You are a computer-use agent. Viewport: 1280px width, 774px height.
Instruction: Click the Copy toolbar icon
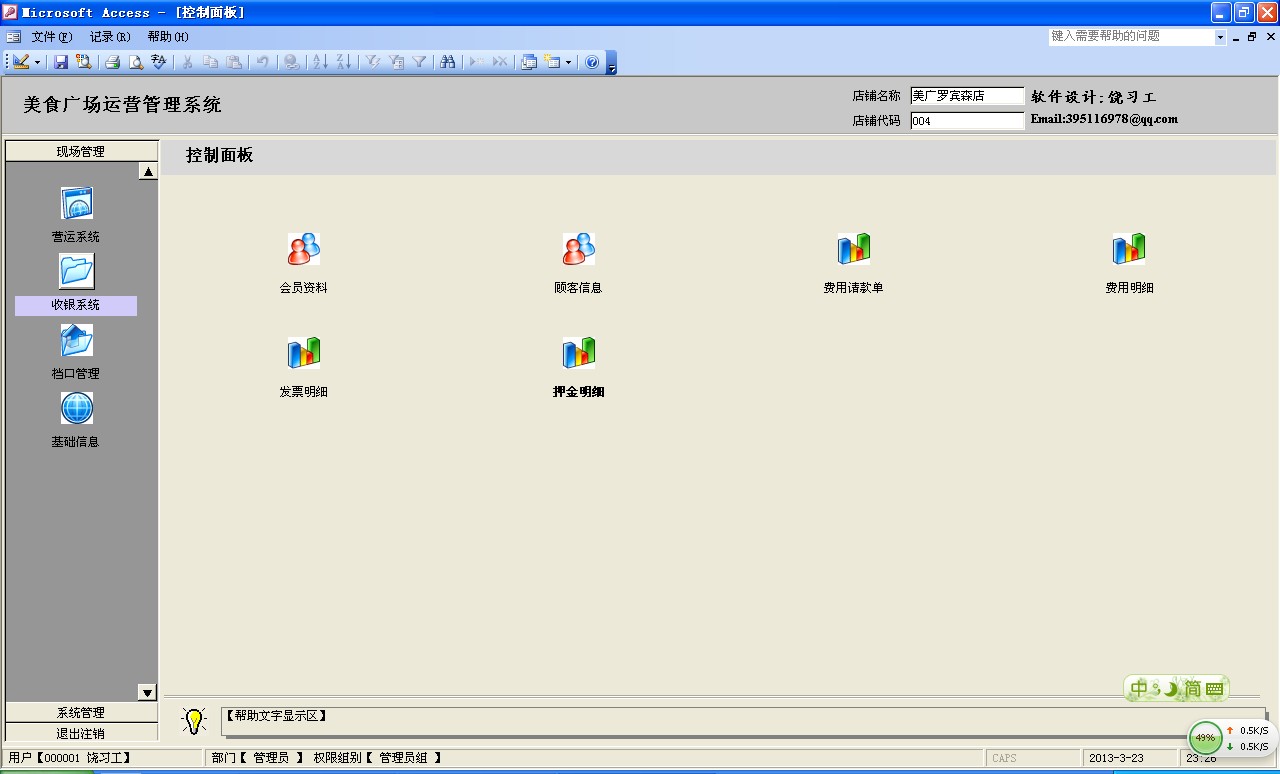pos(210,62)
